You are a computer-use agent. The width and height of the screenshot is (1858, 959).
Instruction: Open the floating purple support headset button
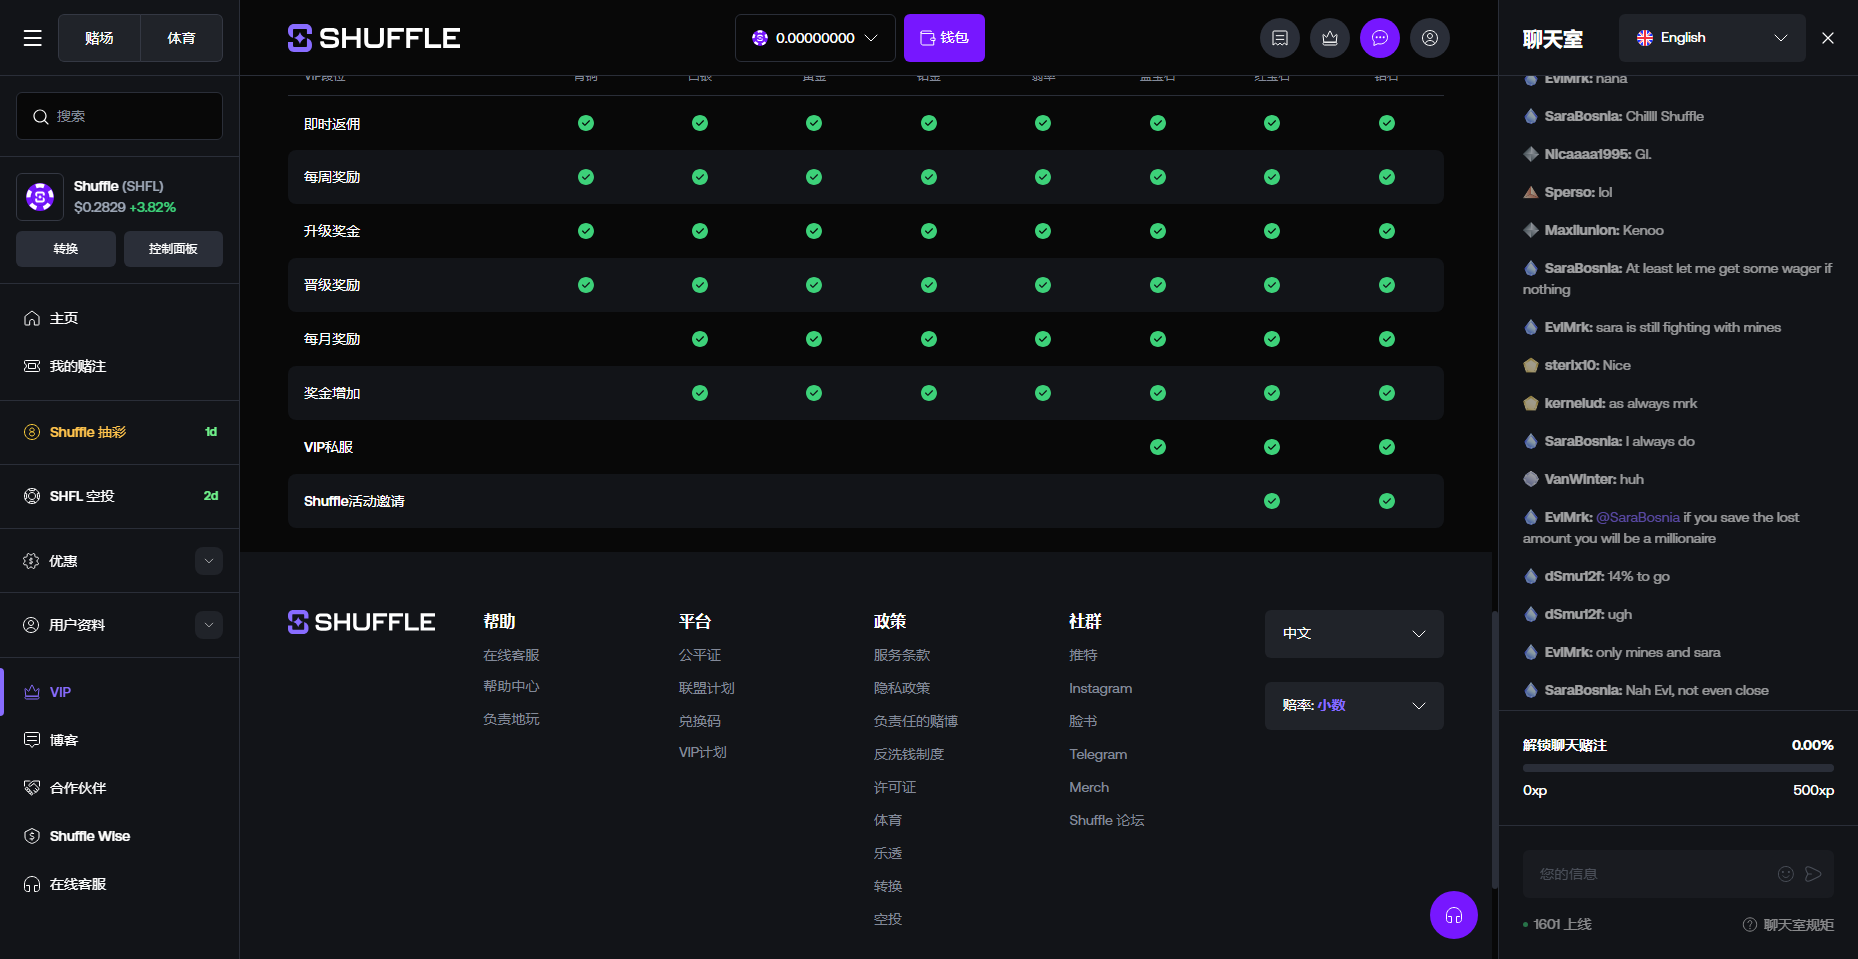tap(1454, 915)
